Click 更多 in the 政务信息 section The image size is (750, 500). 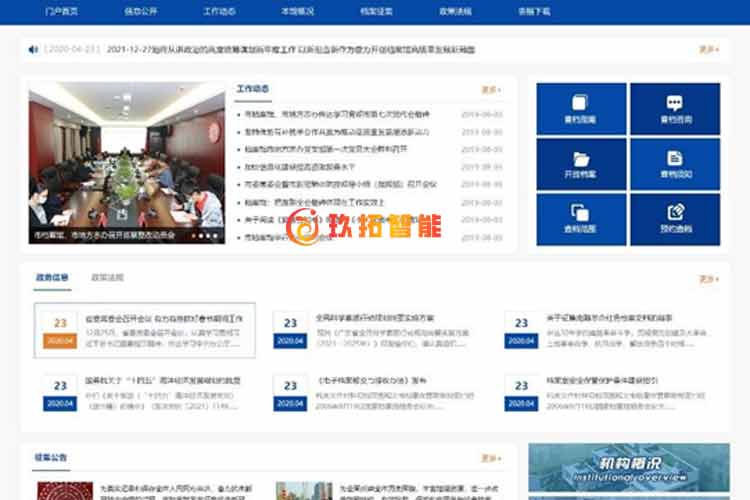pyautogui.click(x=709, y=279)
